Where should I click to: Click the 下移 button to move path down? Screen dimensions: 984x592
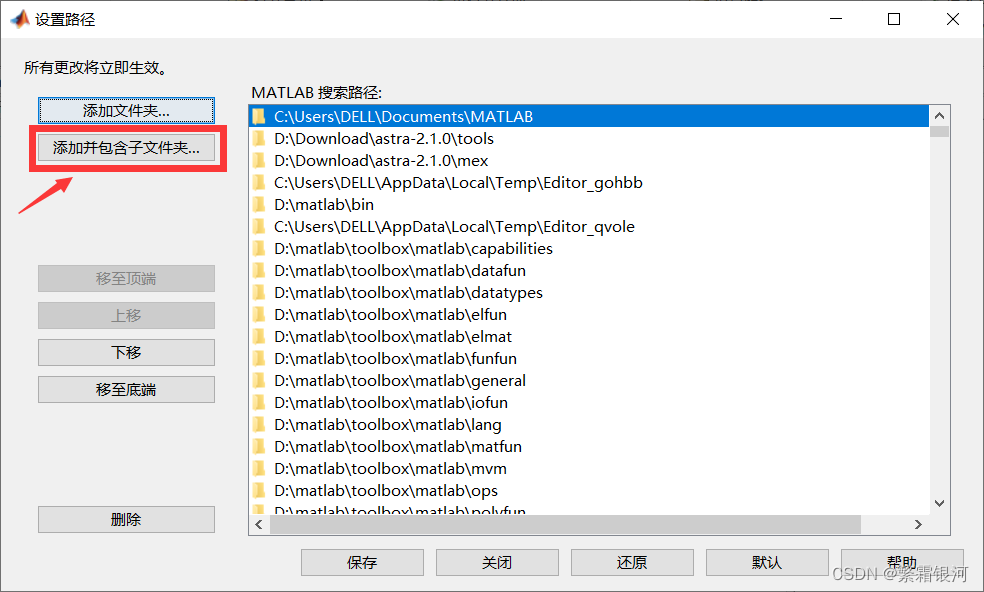125,352
